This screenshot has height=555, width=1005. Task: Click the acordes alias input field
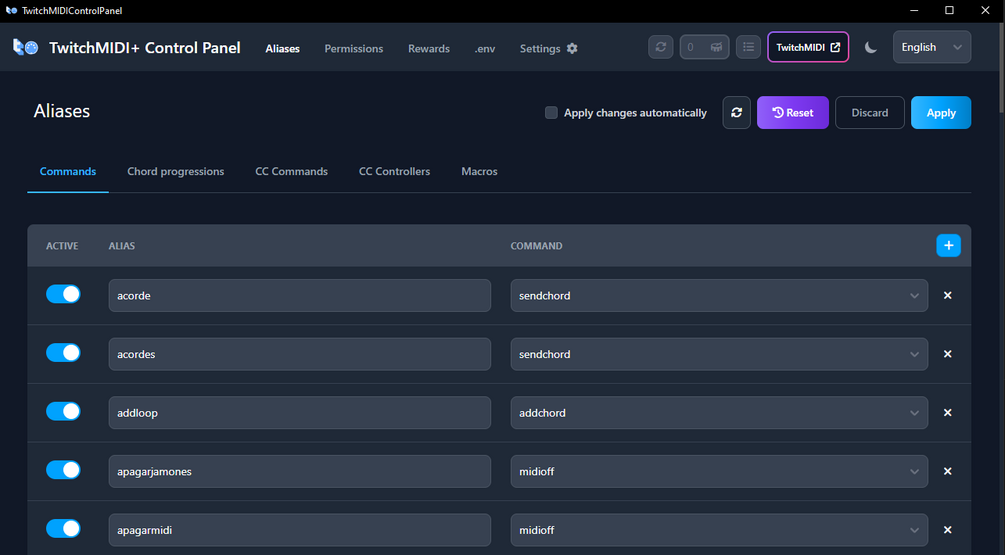click(300, 354)
